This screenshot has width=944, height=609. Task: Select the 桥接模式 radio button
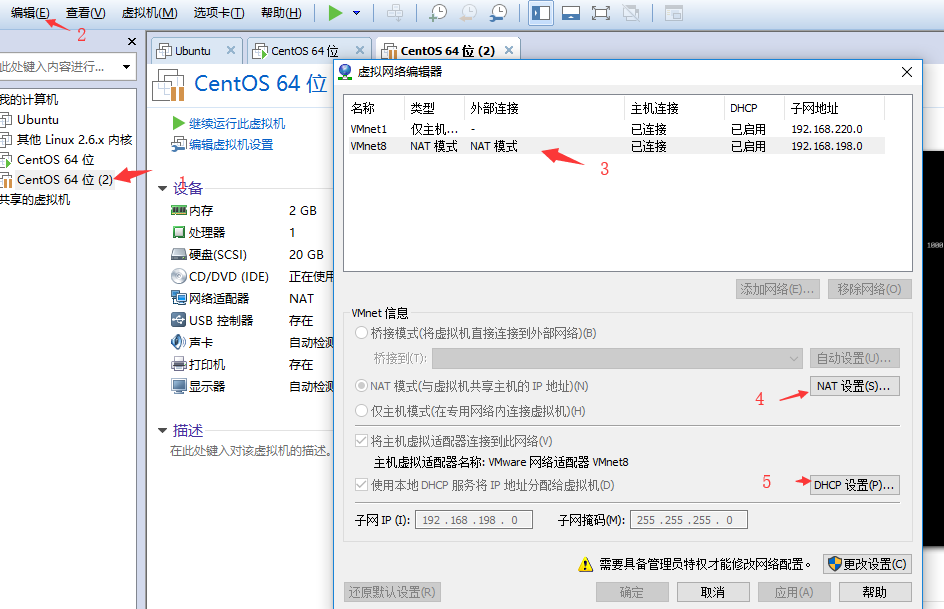361,333
